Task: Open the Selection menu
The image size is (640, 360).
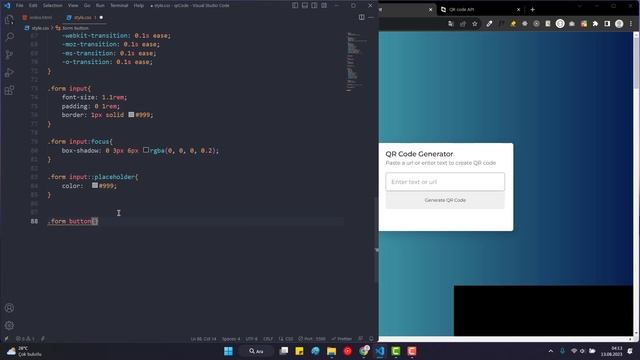Action: tap(53, 5)
